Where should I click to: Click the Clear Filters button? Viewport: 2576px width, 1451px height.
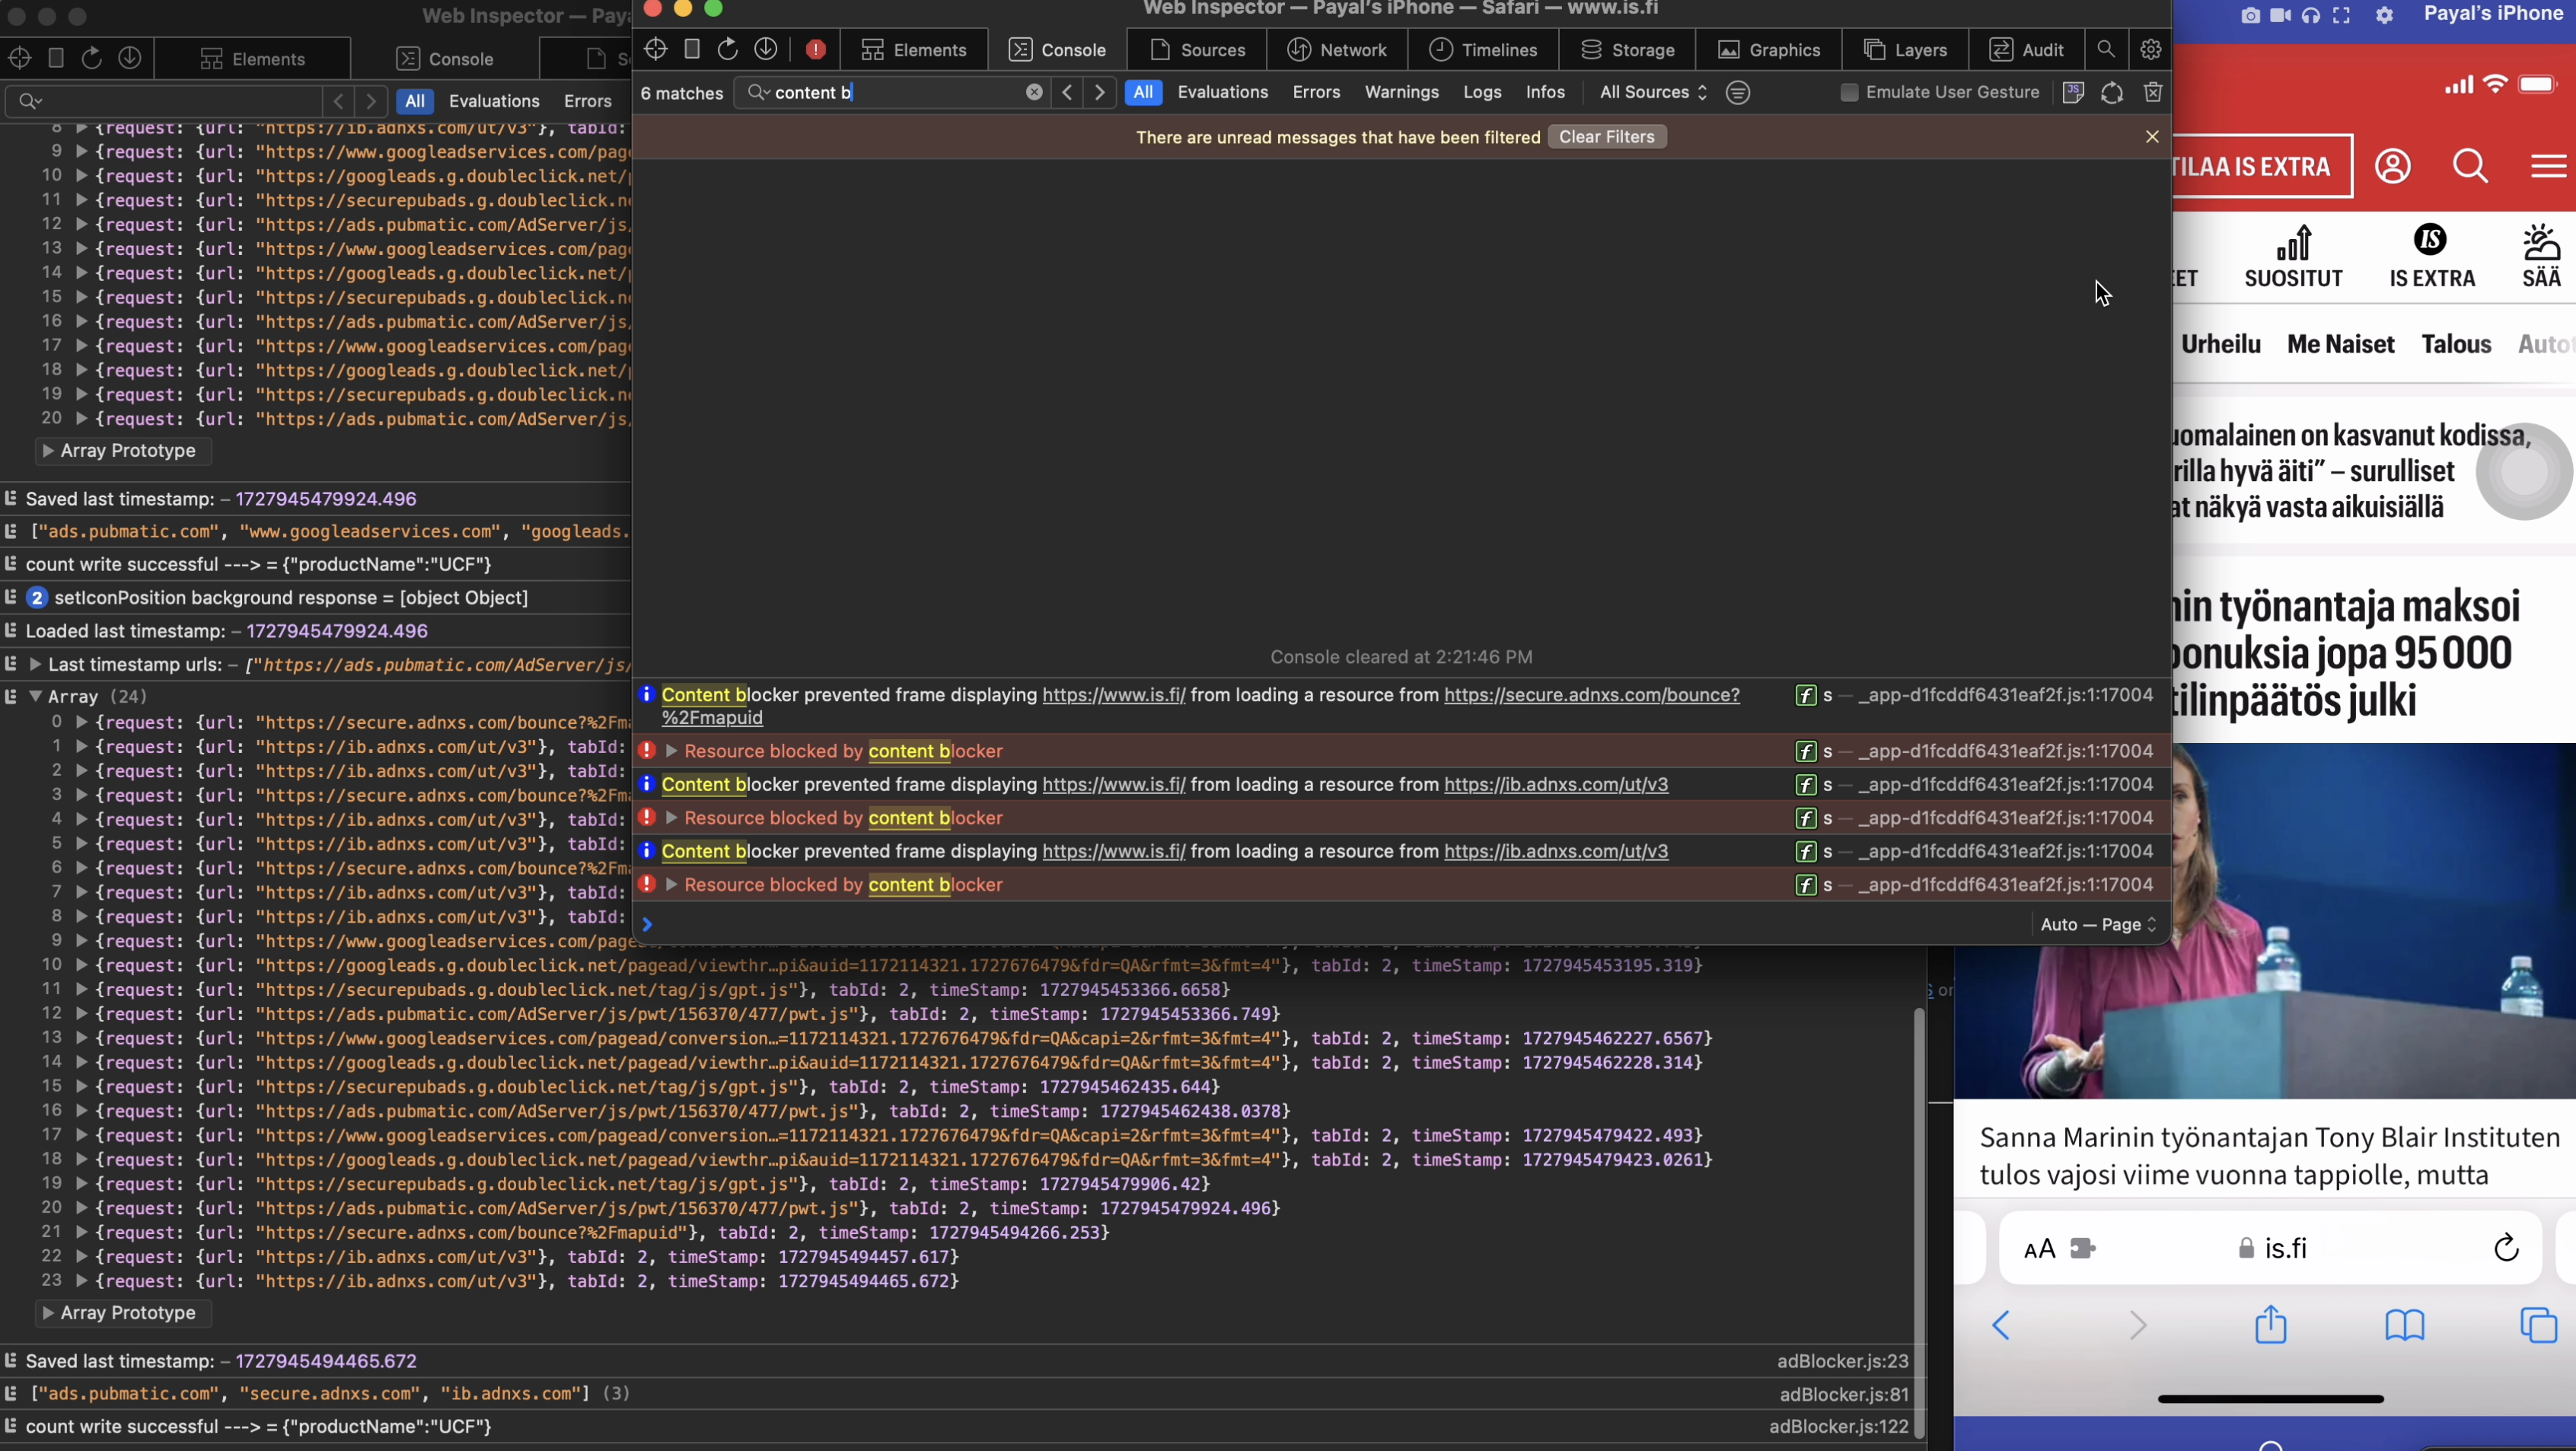click(1606, 137)
